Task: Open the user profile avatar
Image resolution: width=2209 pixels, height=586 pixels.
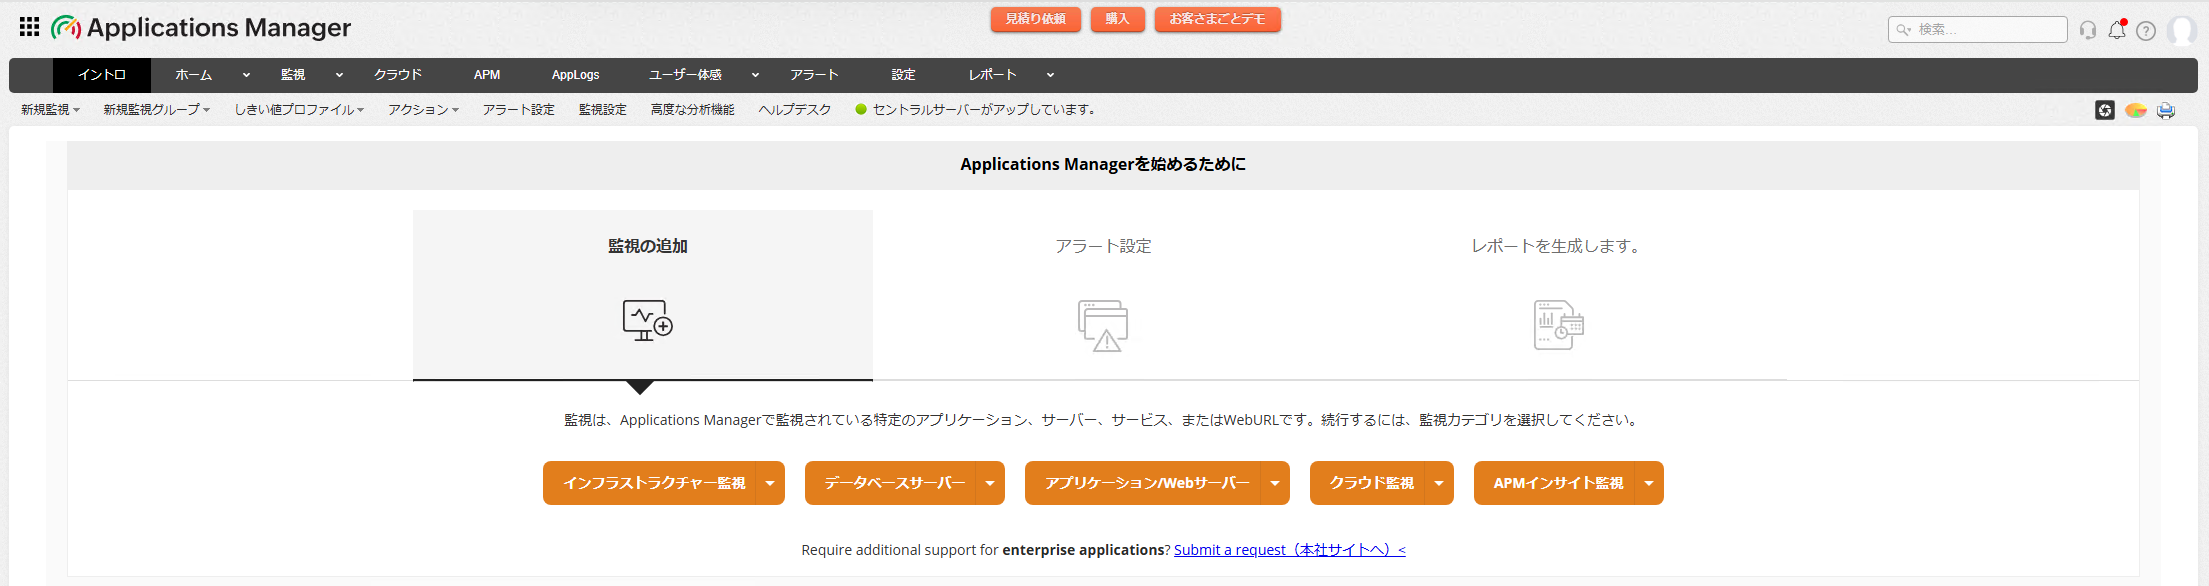Action: point(2181,30)
